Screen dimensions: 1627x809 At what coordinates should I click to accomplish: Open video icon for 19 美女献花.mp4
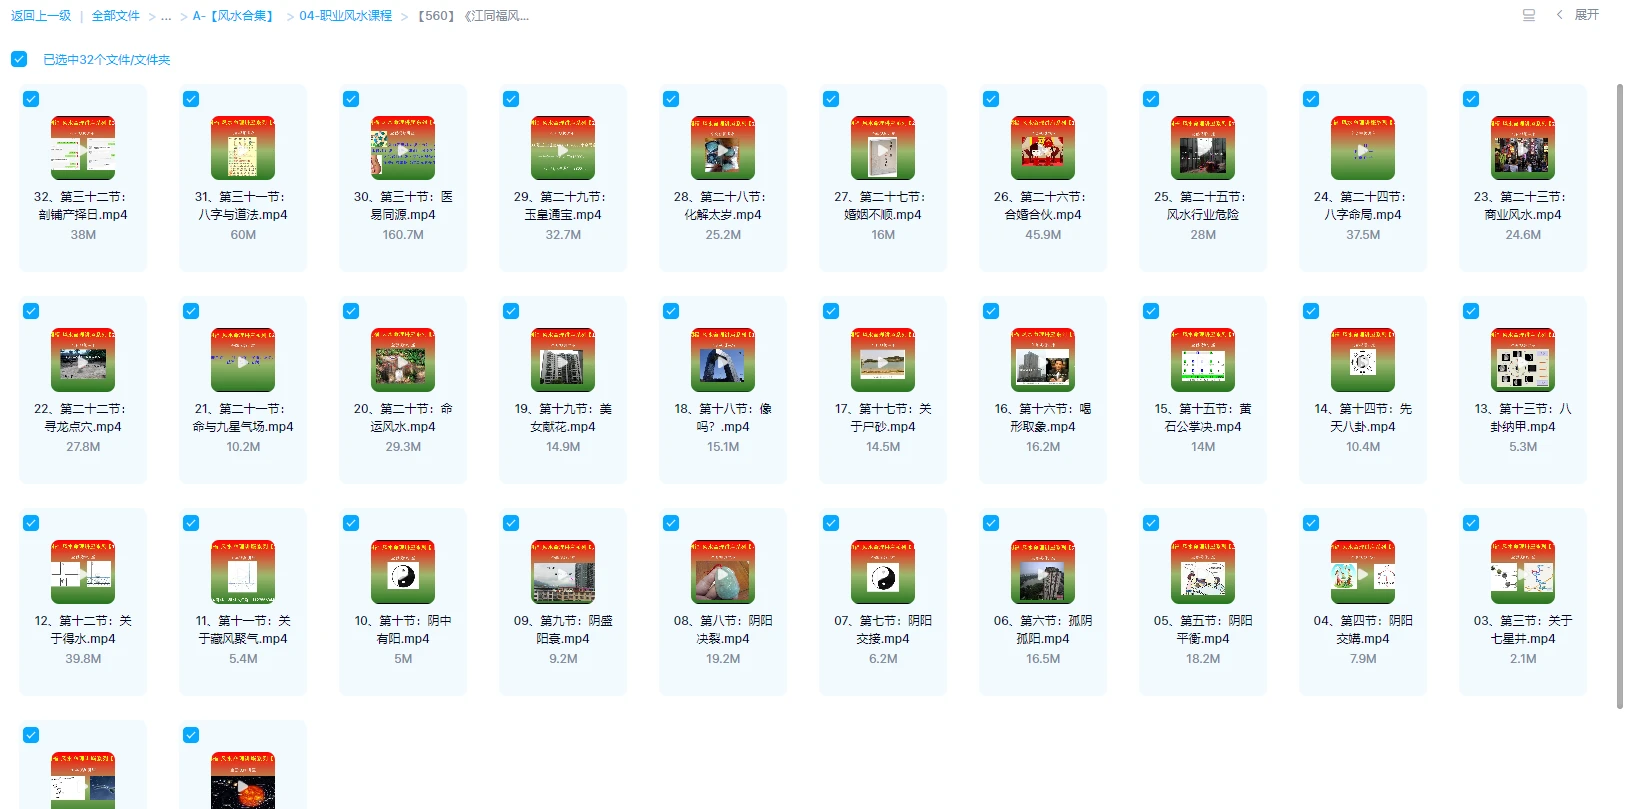click(x=563, y=360)
